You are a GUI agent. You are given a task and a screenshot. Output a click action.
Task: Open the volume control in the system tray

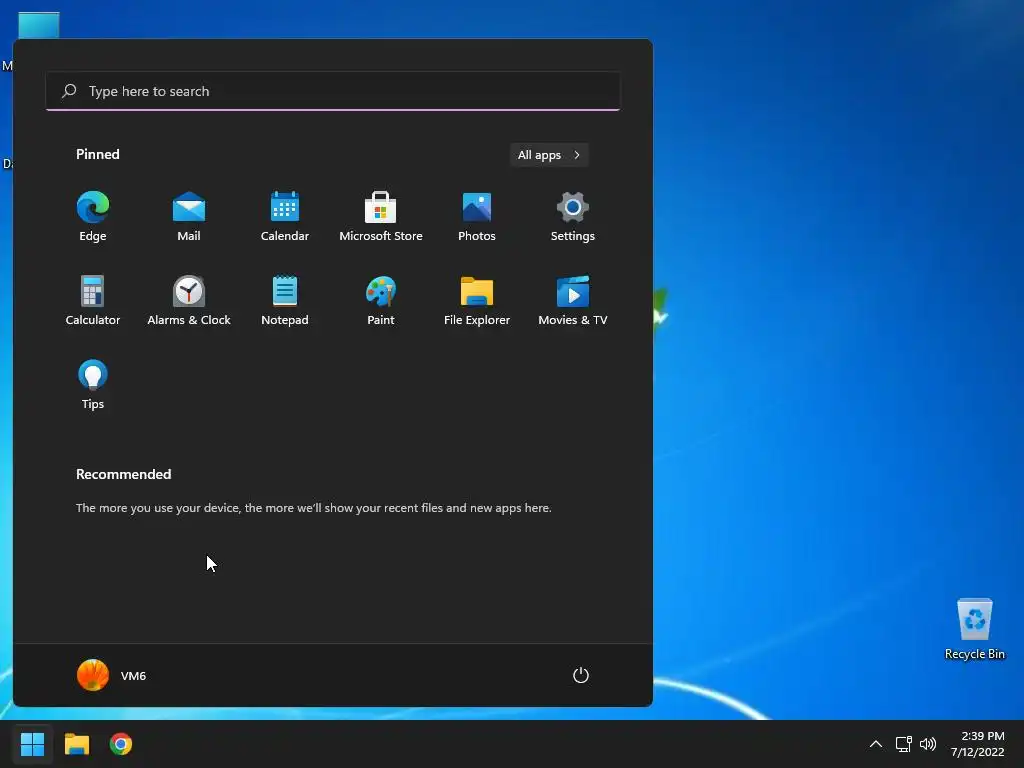(928, 744)
